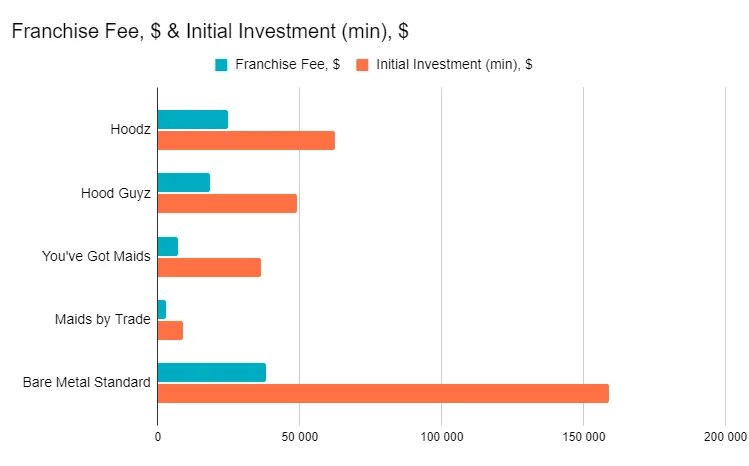The image size is (749, 466).
Task: Click the chart title text
Action: [210, 31]
